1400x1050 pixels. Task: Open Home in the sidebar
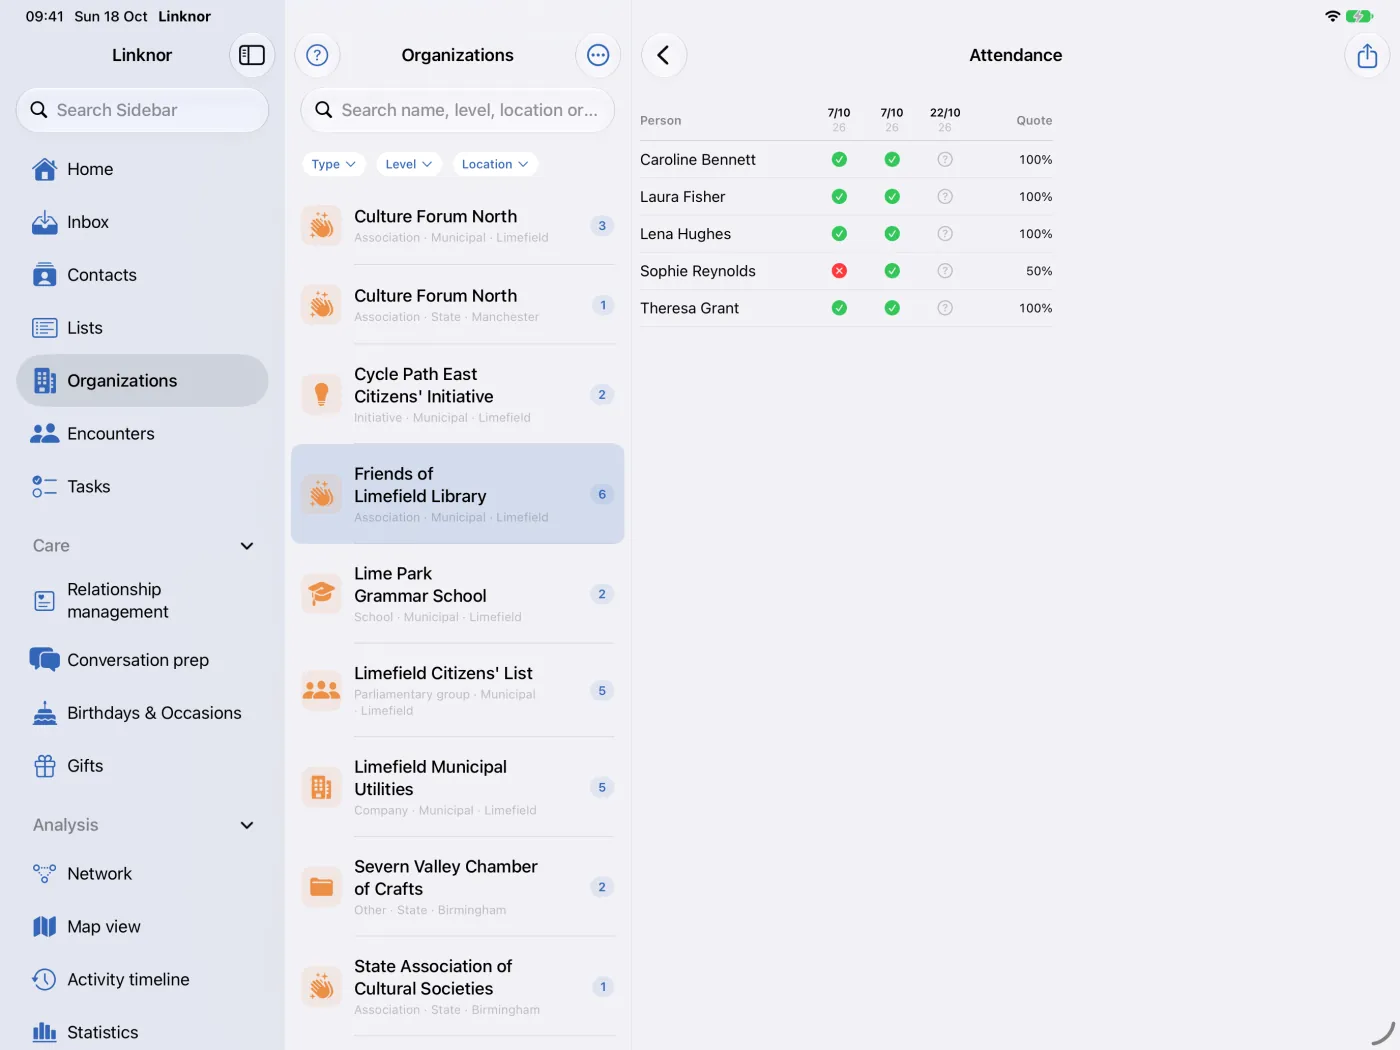click(142, 169)
